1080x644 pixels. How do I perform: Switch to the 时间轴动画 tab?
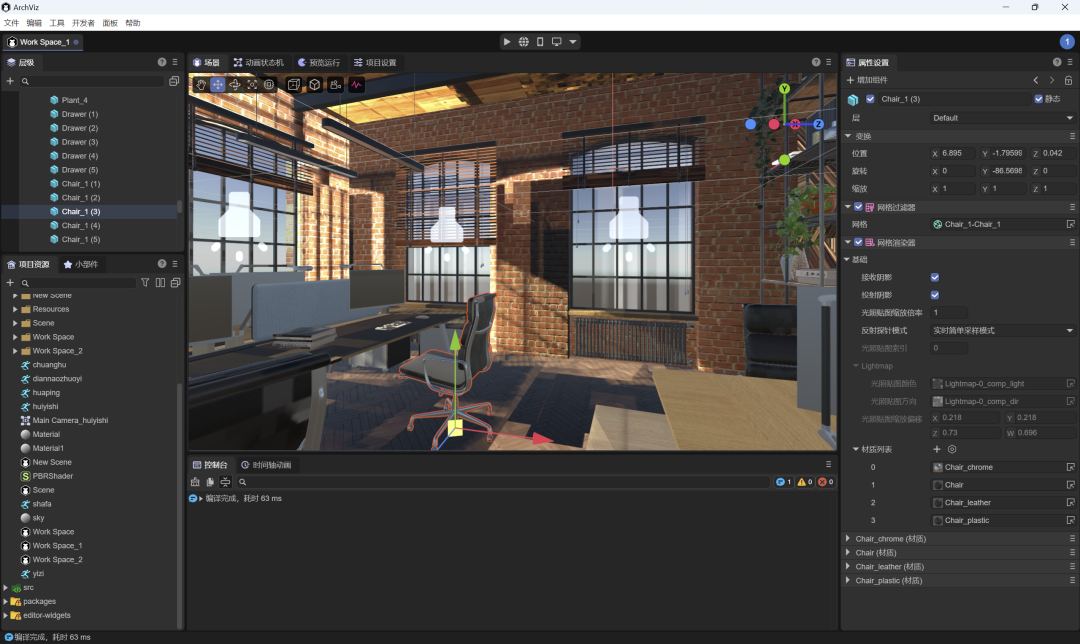tap(266, 465)
